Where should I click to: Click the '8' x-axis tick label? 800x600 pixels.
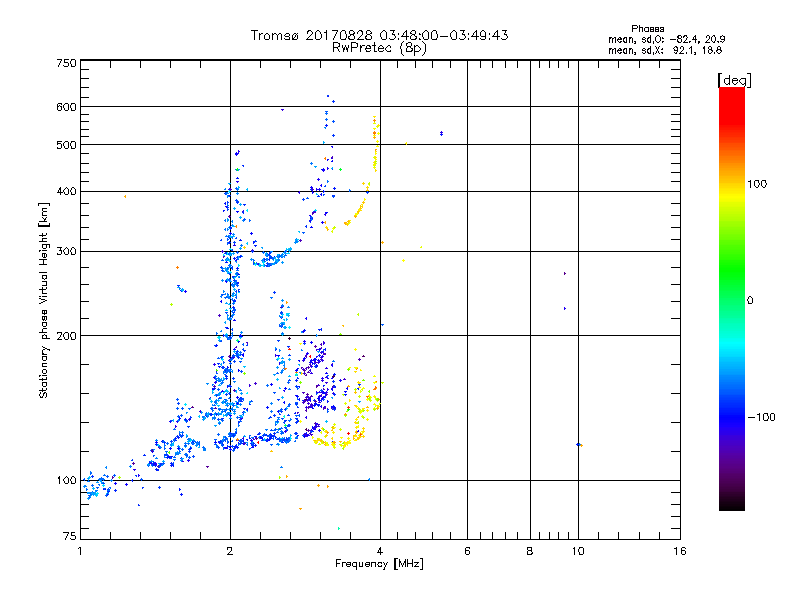(530, 551)
